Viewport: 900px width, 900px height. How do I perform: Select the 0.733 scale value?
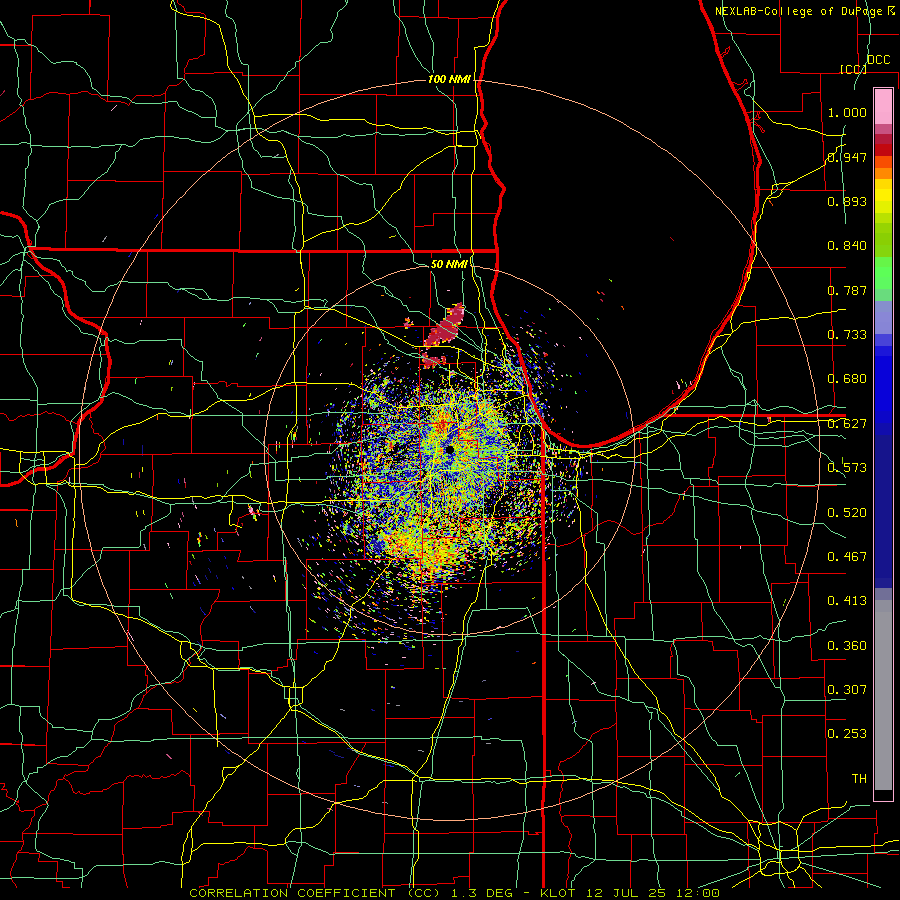coord(847,335)
